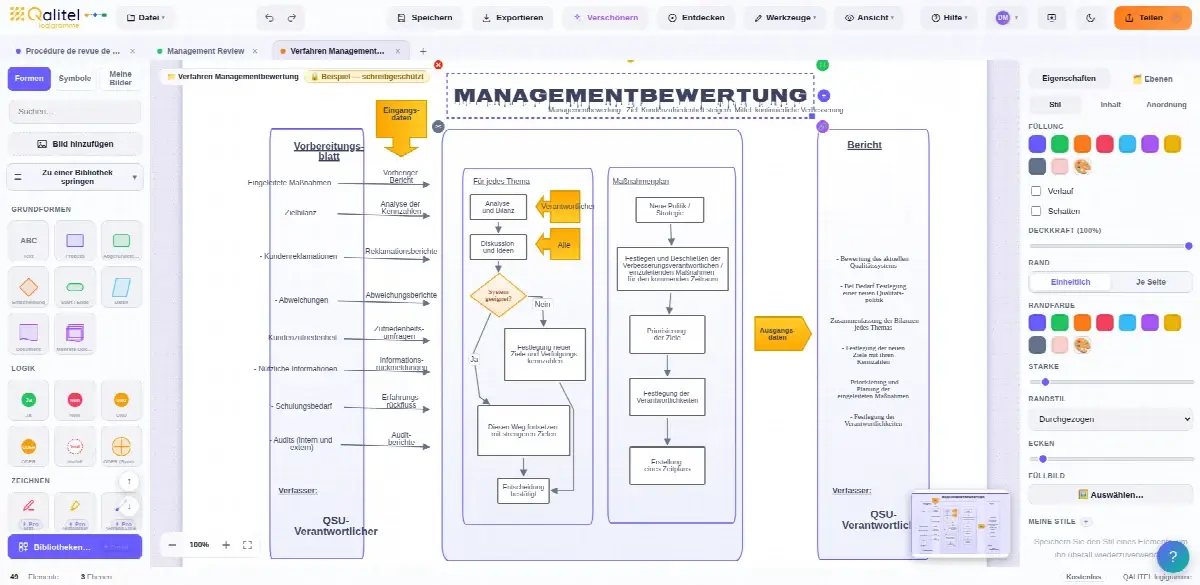The height and width of the screenshot is (585, 1200).
Task: Open the Werkzeuge dropdown
Action: 785,18
